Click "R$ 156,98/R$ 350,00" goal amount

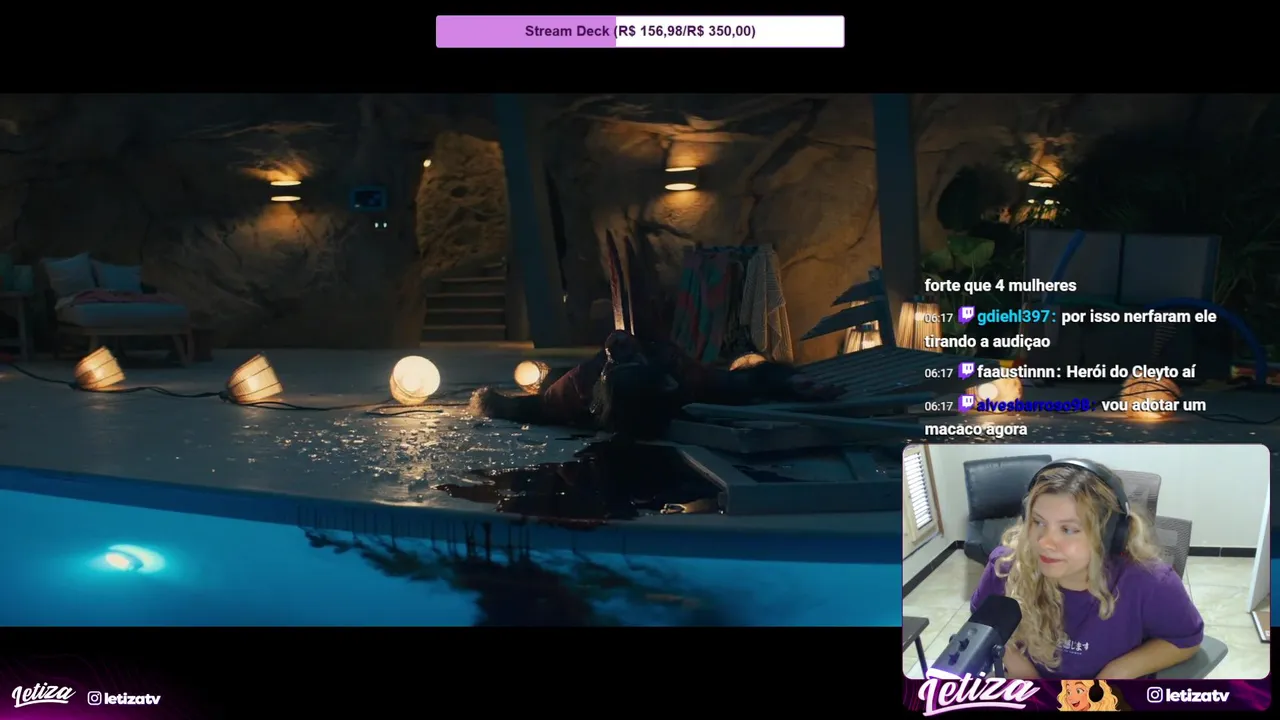(x=686, y=31)
